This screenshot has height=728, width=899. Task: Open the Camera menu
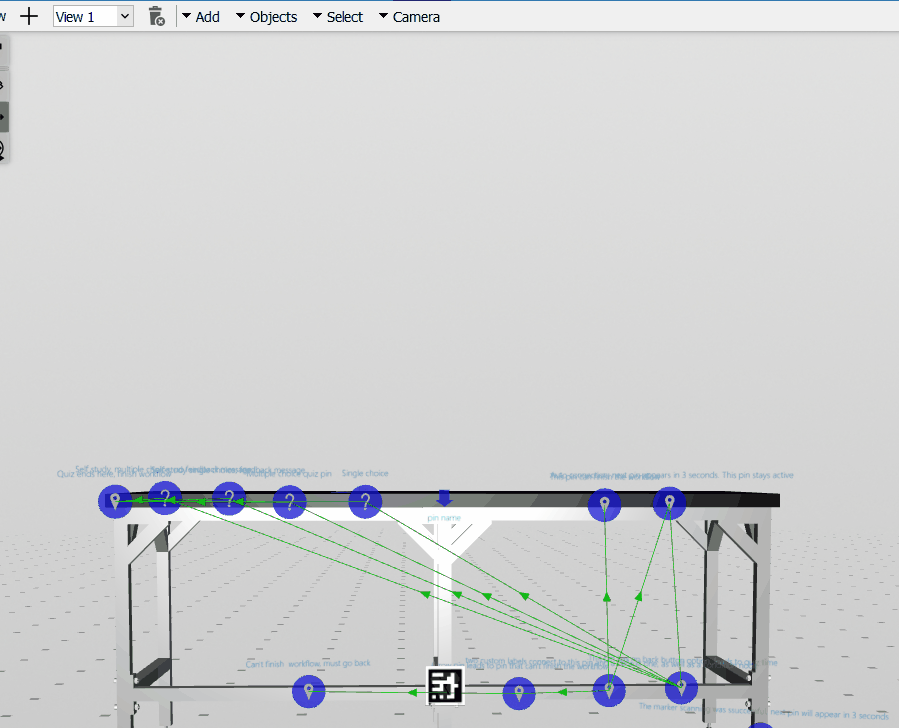pyautogui.click(x=410, y=17)
